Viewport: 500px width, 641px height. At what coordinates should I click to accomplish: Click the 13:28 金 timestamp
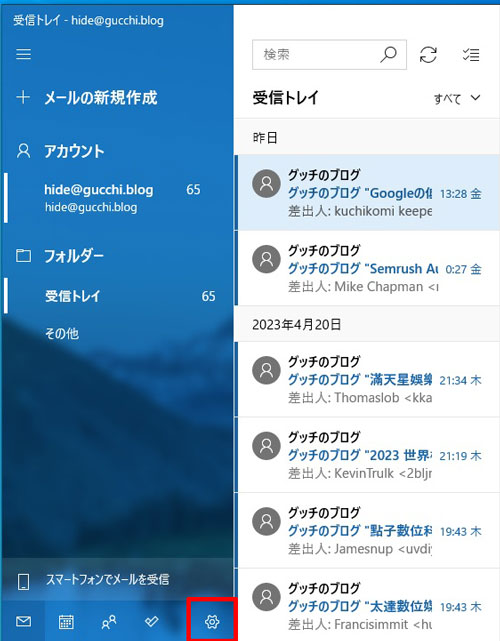point(461,194)
